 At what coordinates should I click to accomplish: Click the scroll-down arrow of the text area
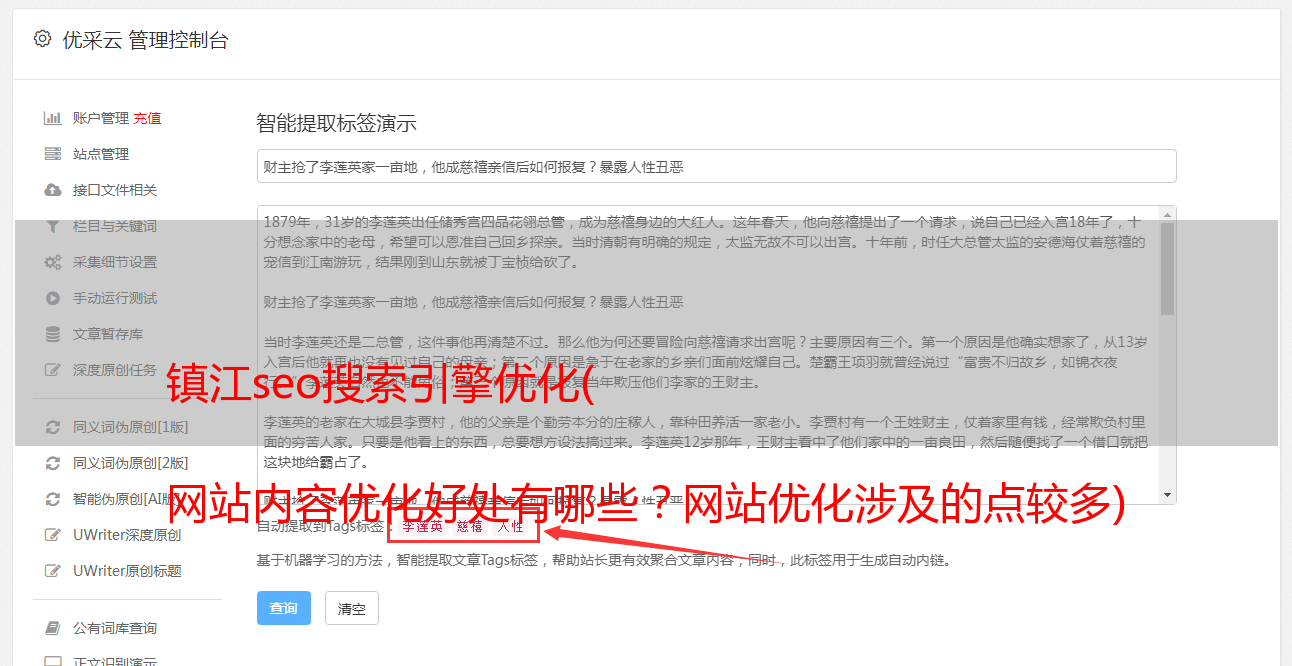(1167, 495)
